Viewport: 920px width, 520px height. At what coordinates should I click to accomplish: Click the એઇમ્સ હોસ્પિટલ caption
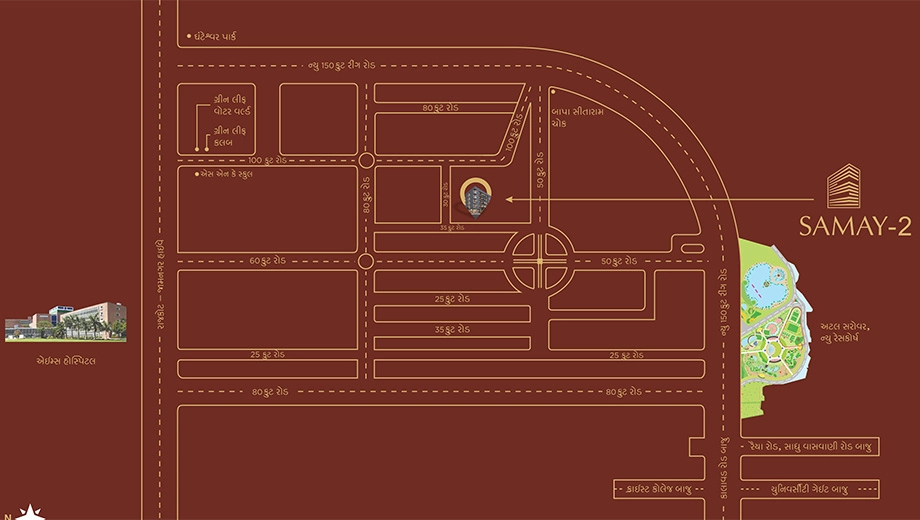66,361
